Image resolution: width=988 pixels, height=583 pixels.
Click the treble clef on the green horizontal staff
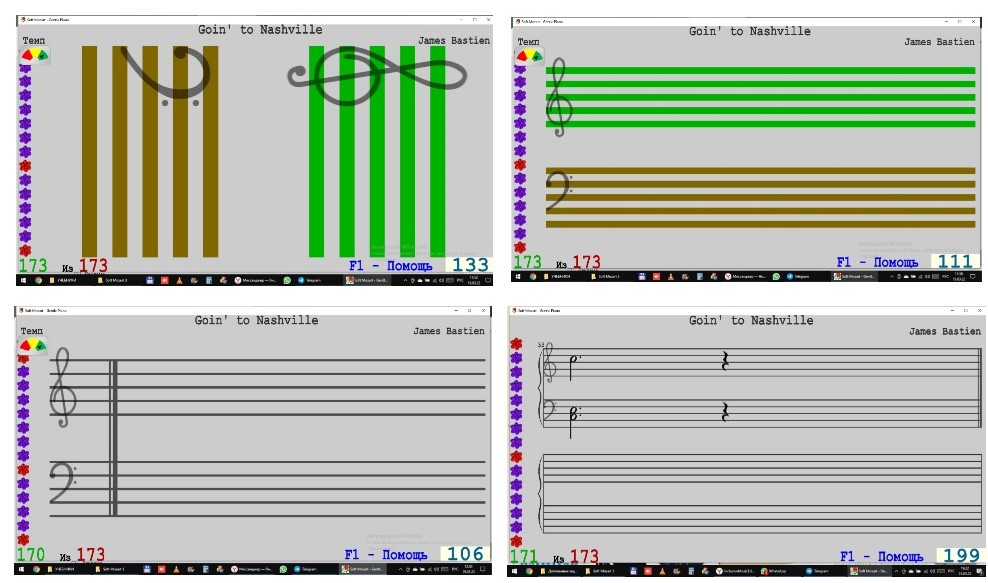click(559, 98)
